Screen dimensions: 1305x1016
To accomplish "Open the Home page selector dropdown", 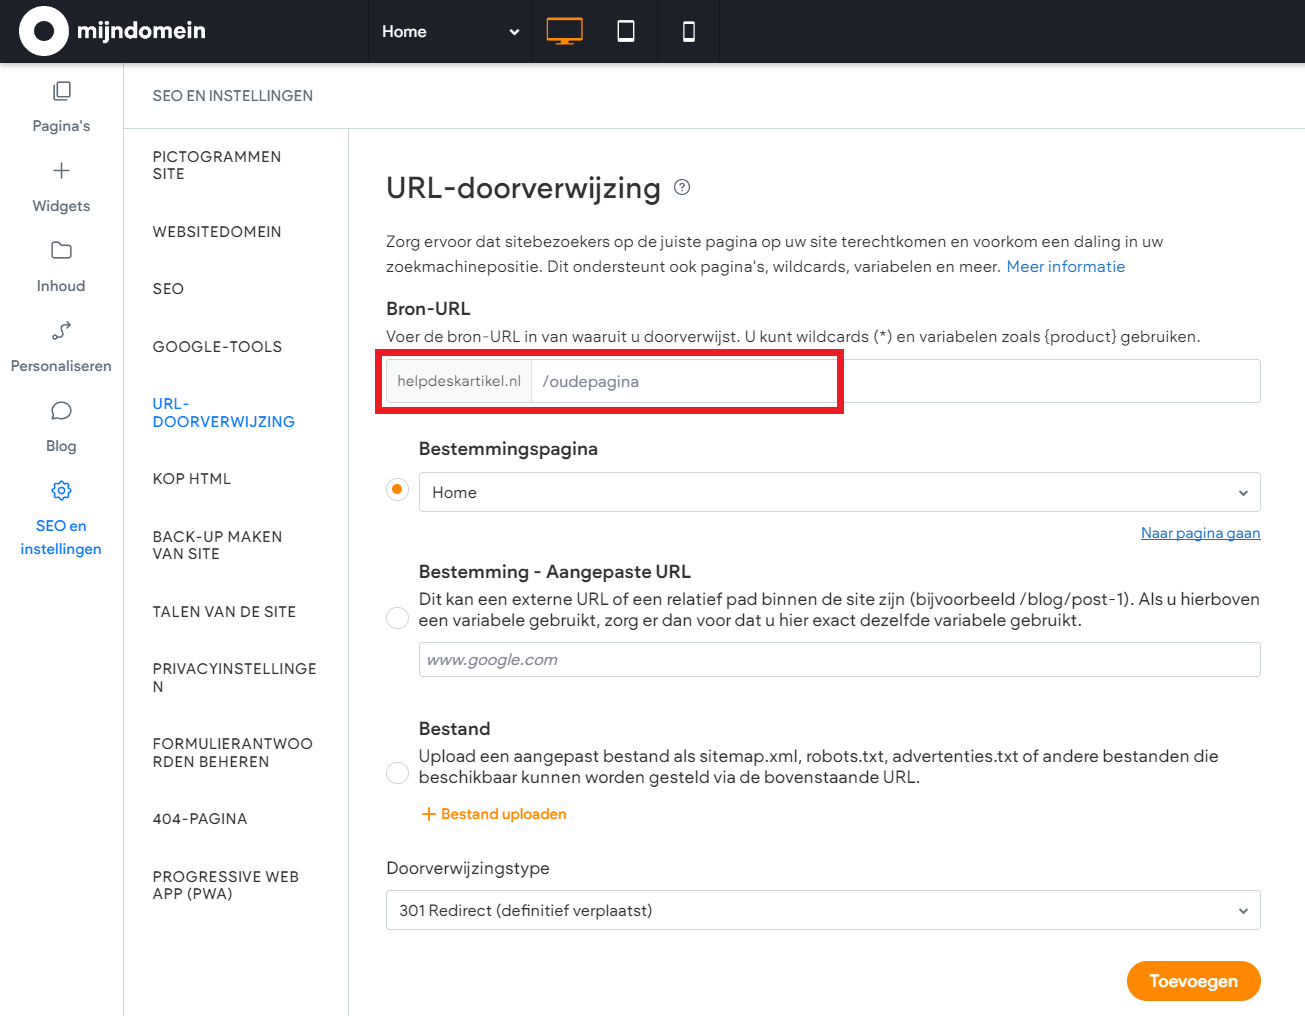I will coord(450,32).
